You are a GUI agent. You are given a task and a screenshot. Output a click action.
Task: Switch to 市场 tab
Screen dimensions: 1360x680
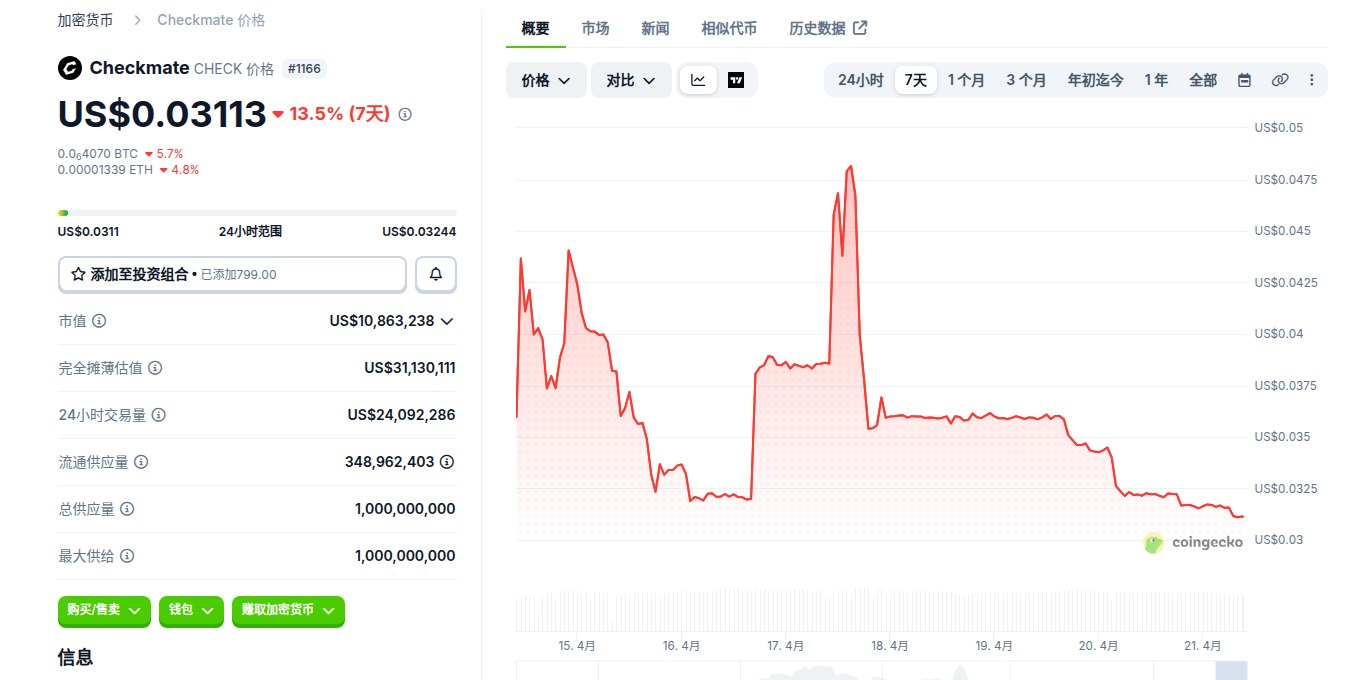(x=595, y=28)
